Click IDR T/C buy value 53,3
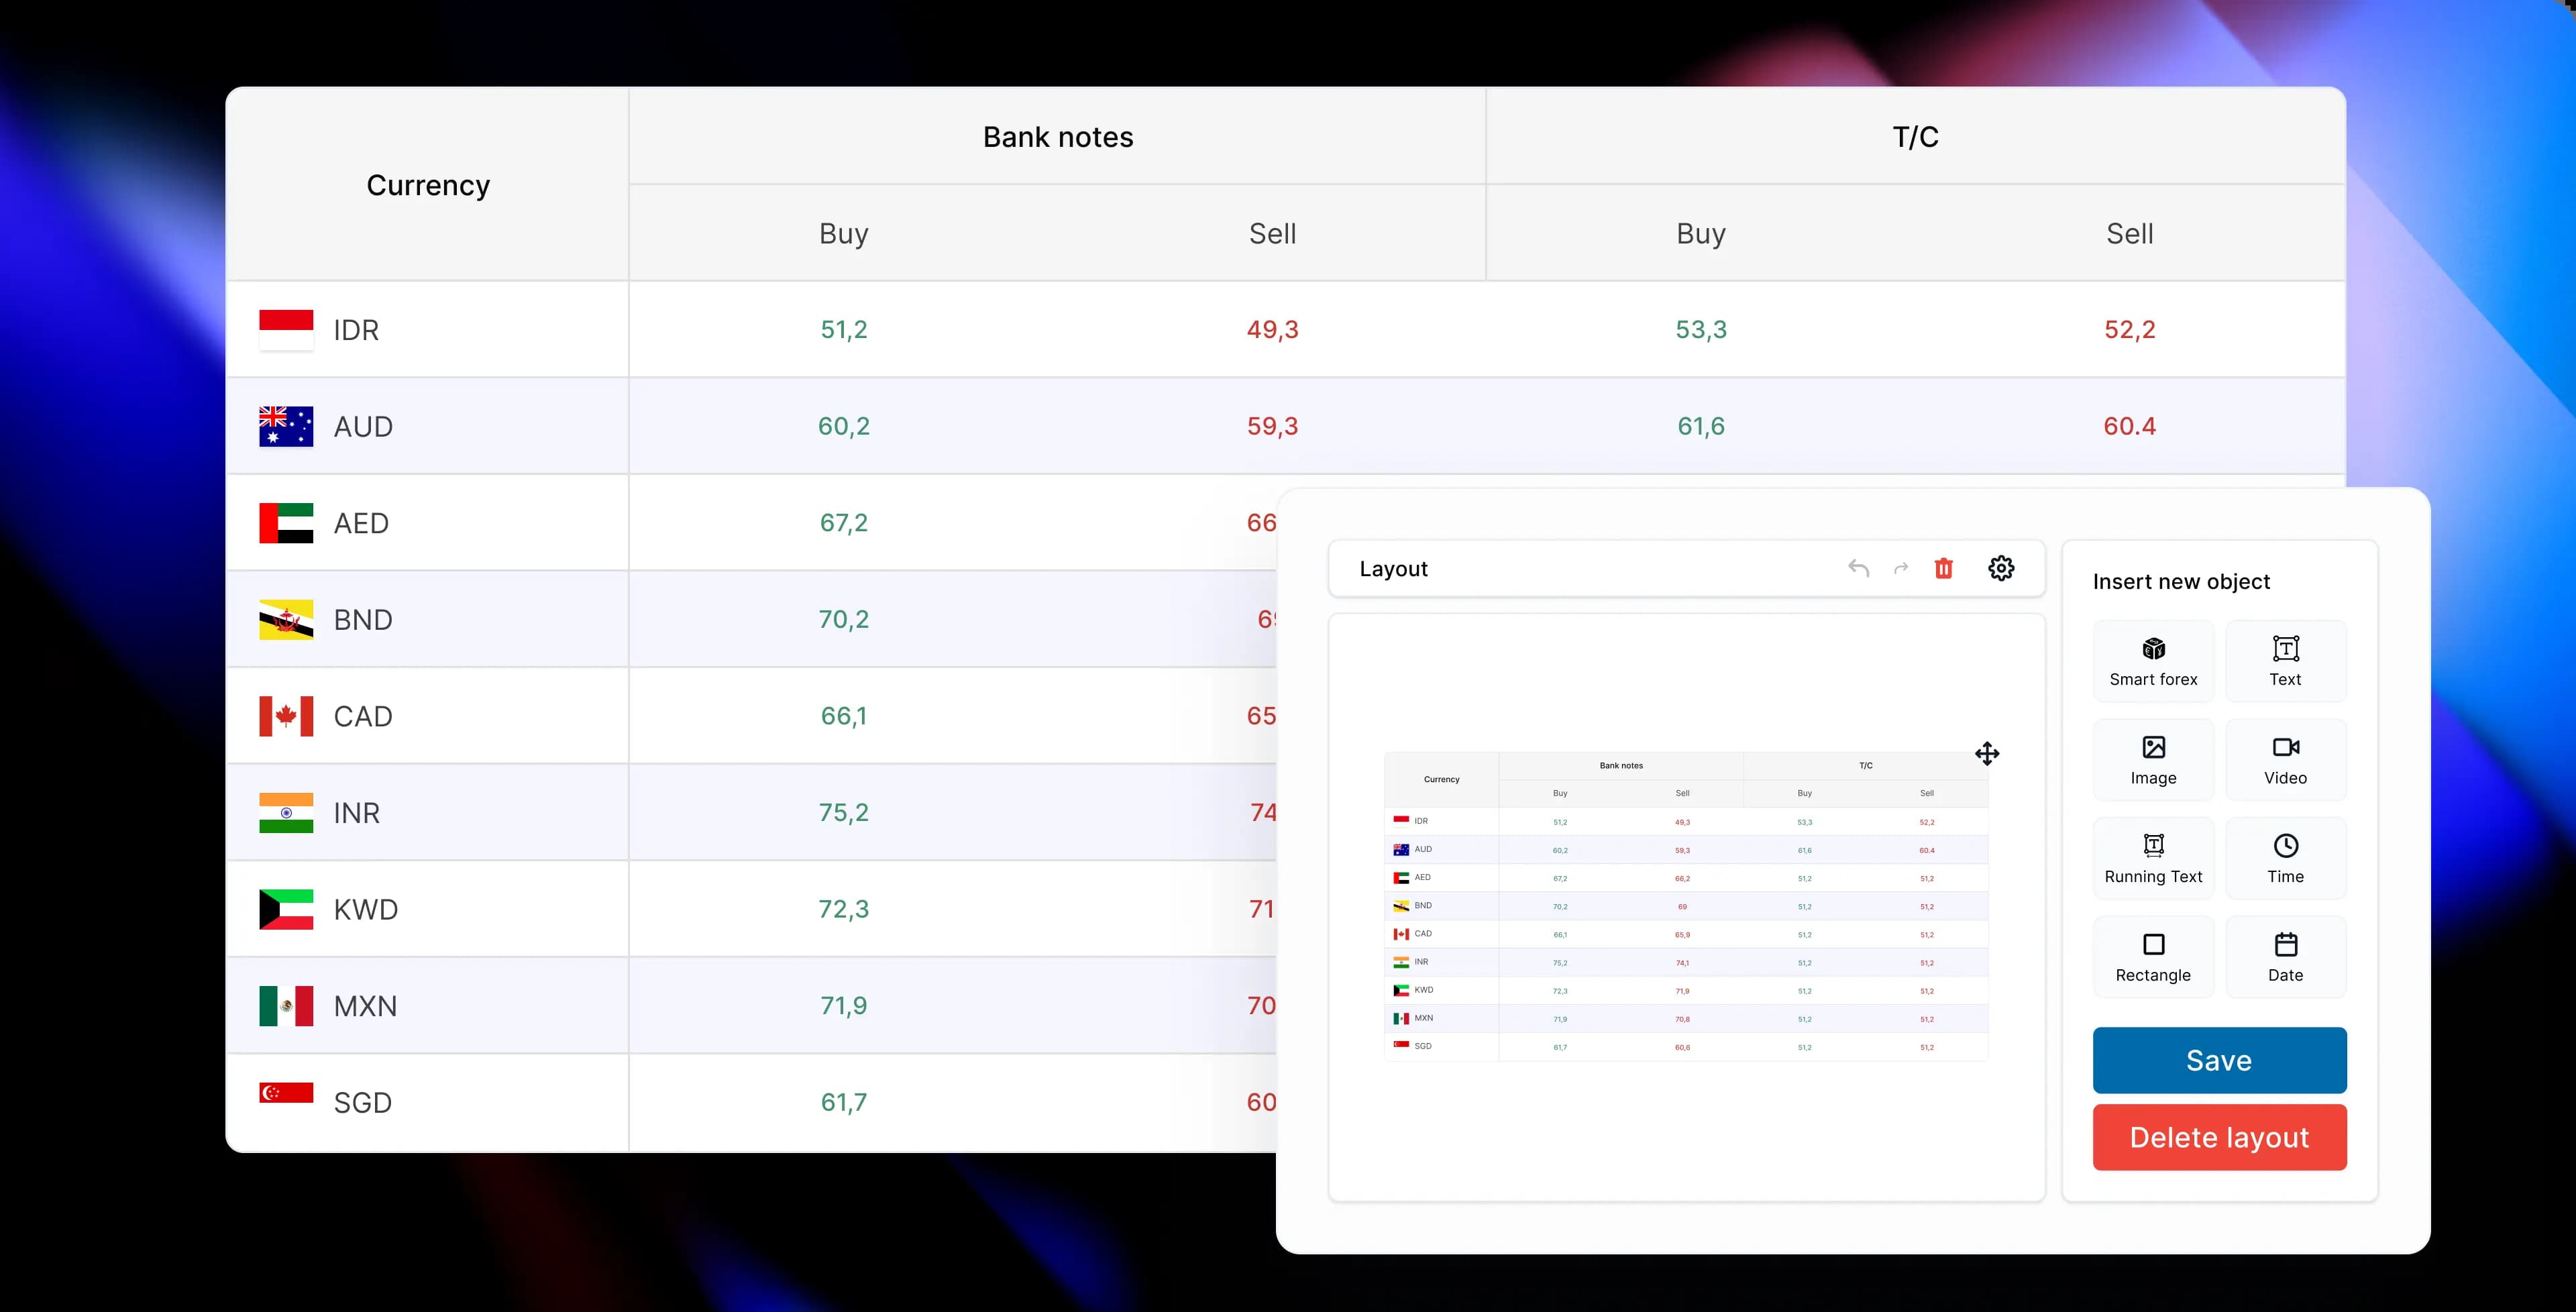 [x=1700, y=329]
